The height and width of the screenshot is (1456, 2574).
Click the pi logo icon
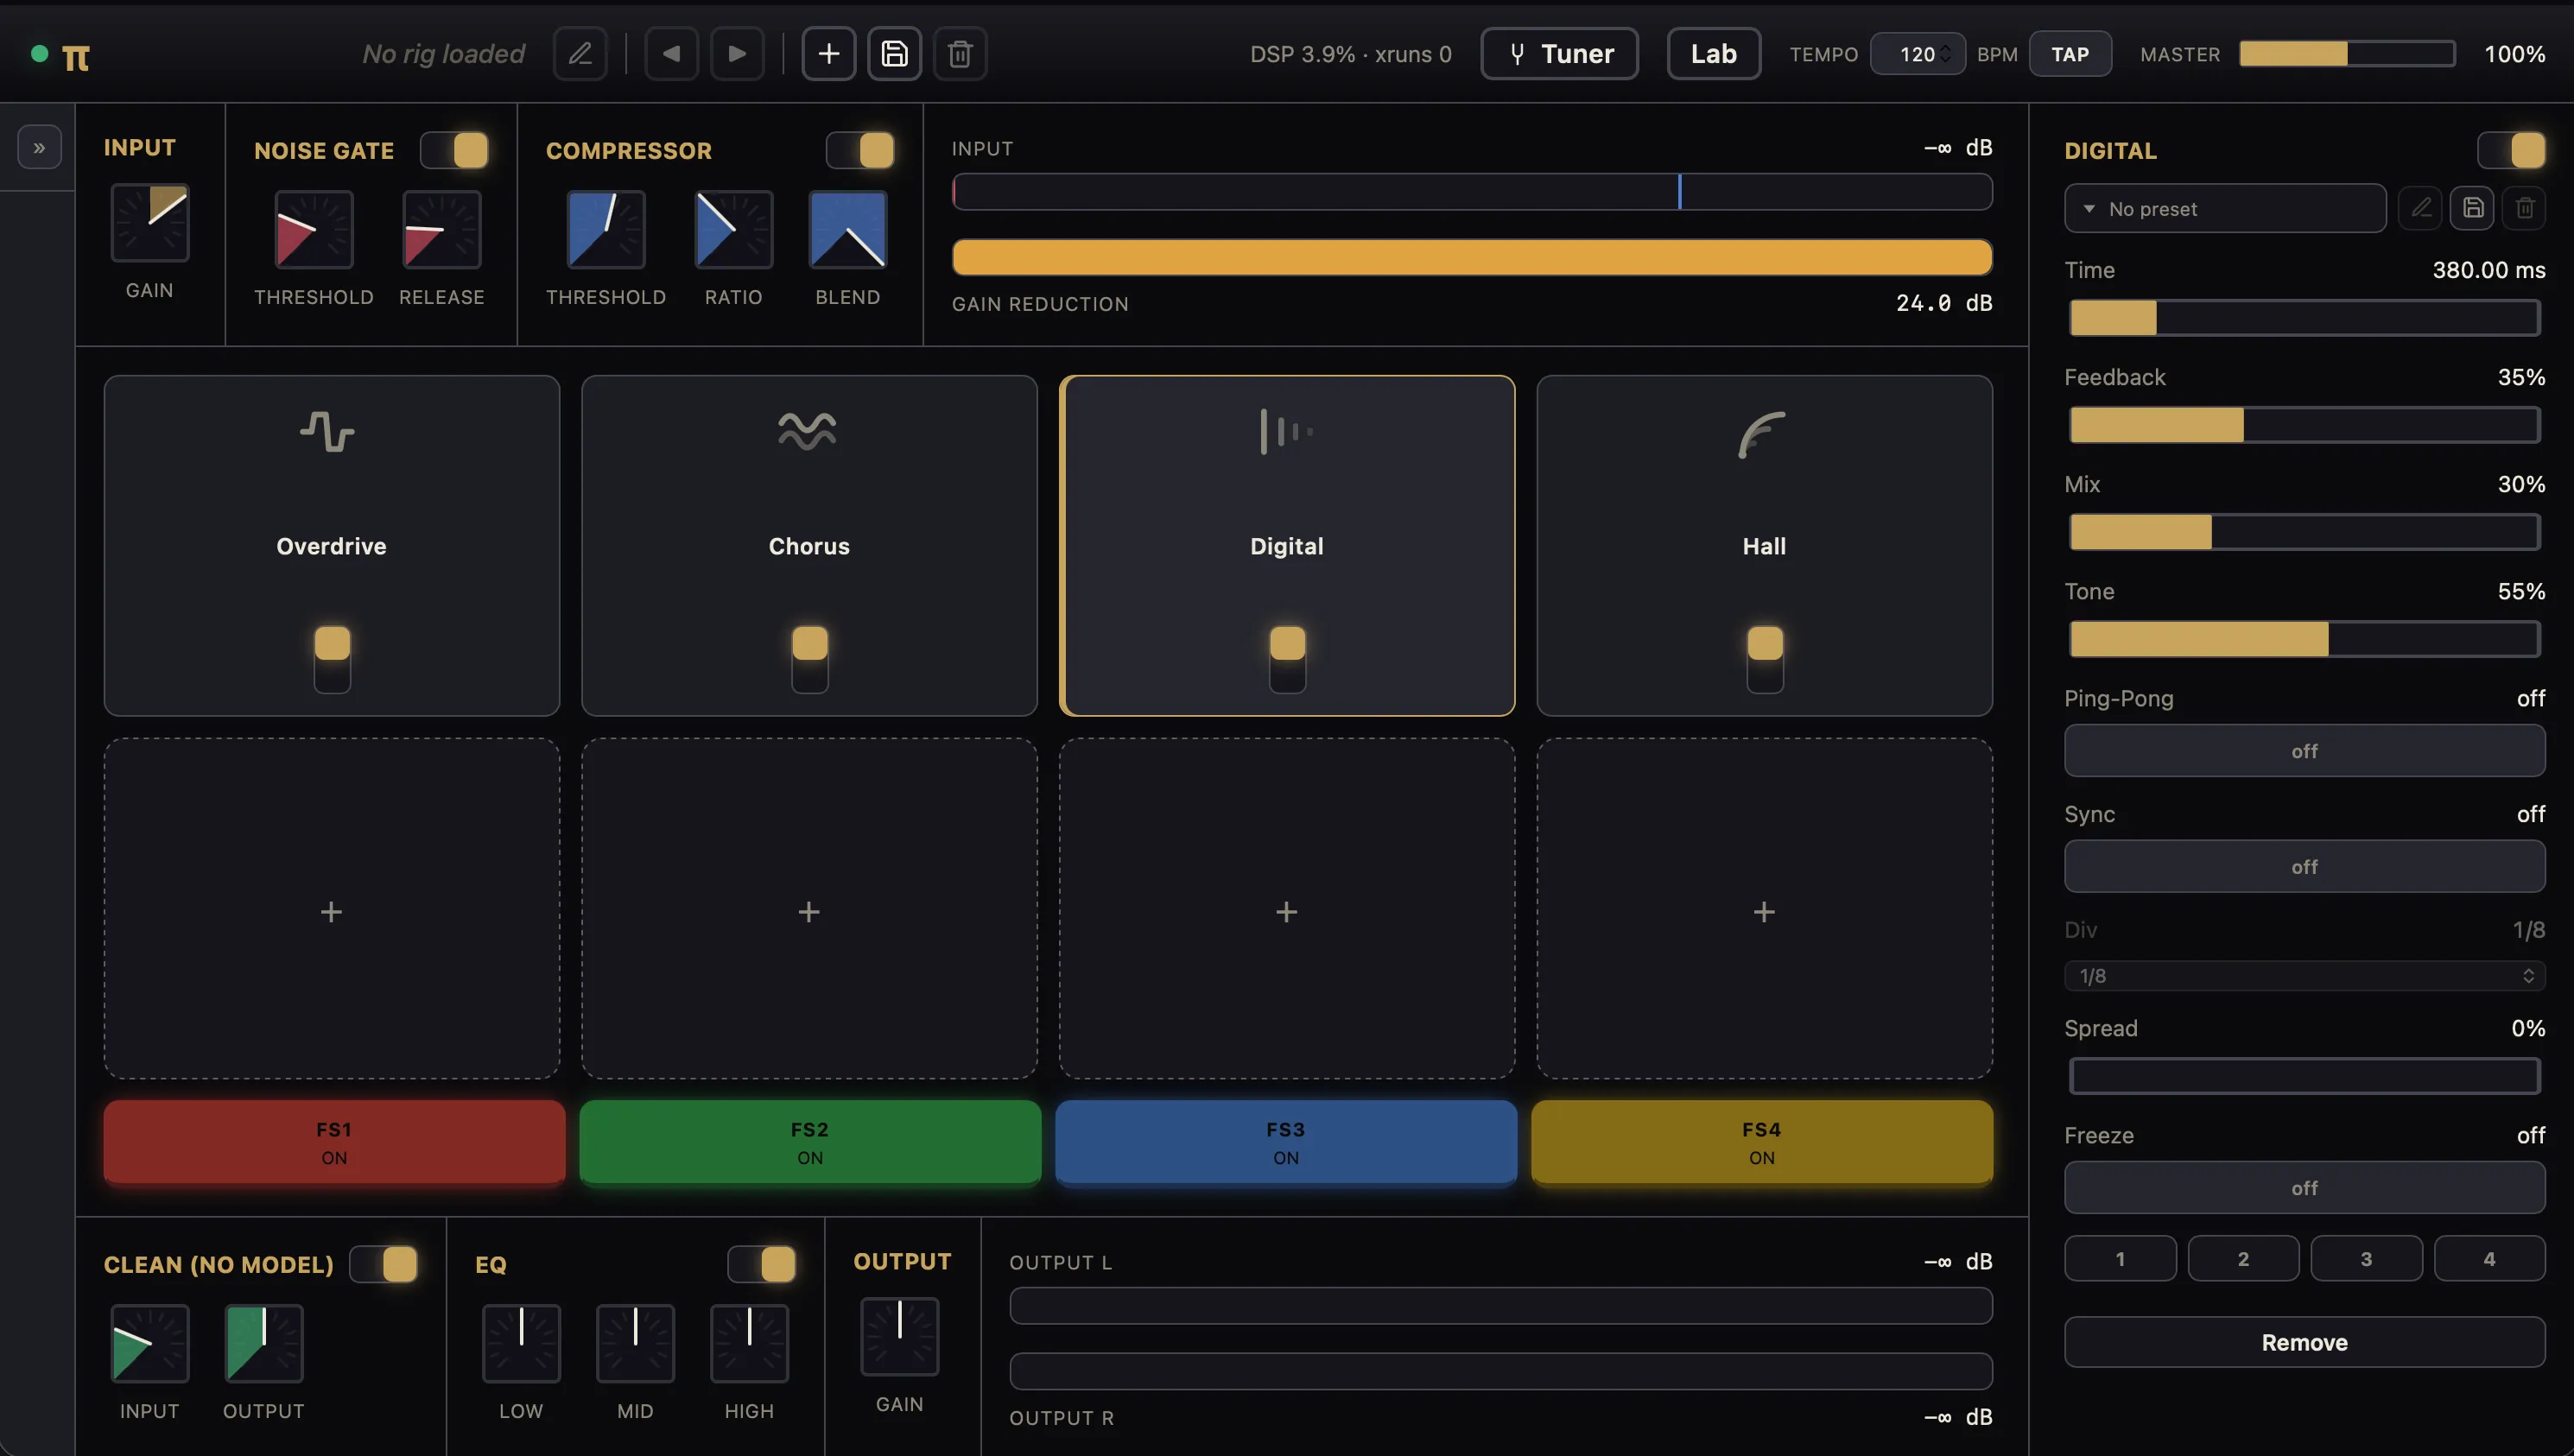(76, 57)
